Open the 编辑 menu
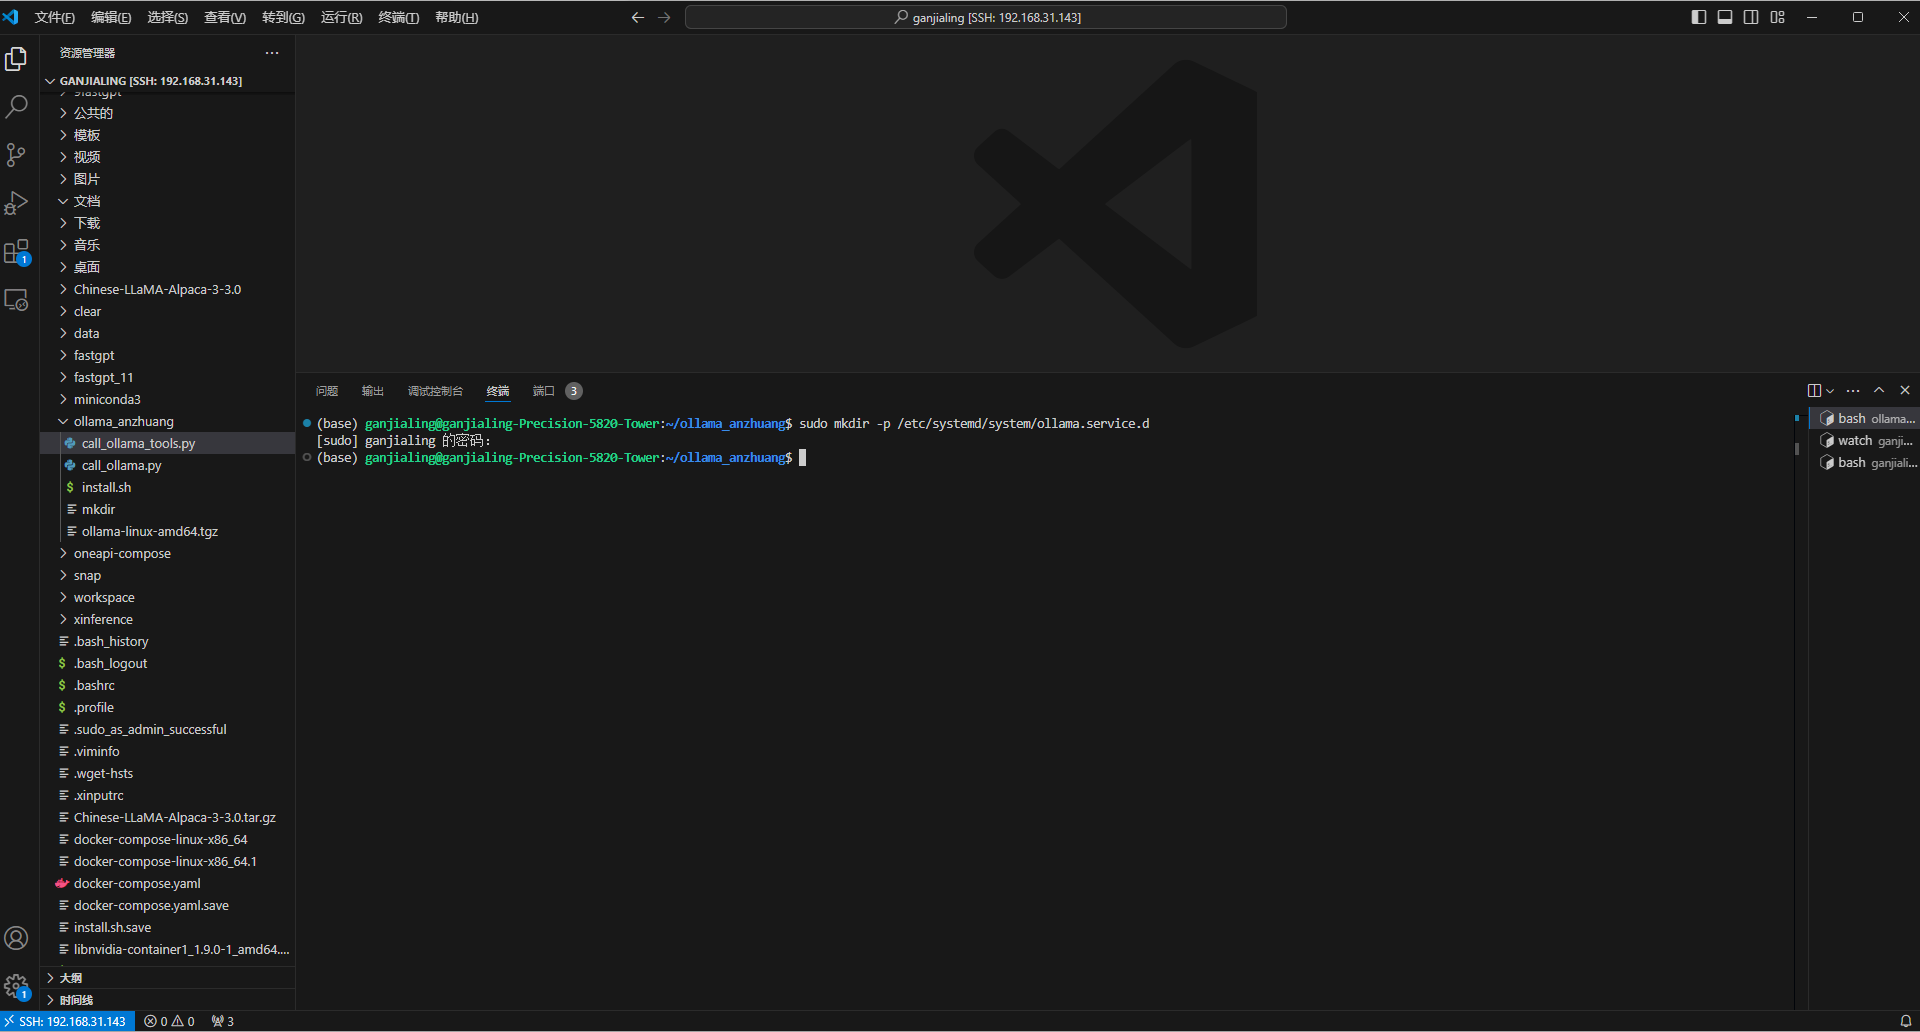This screenshot has width=1920, height=1032. (x=111, y=17)
